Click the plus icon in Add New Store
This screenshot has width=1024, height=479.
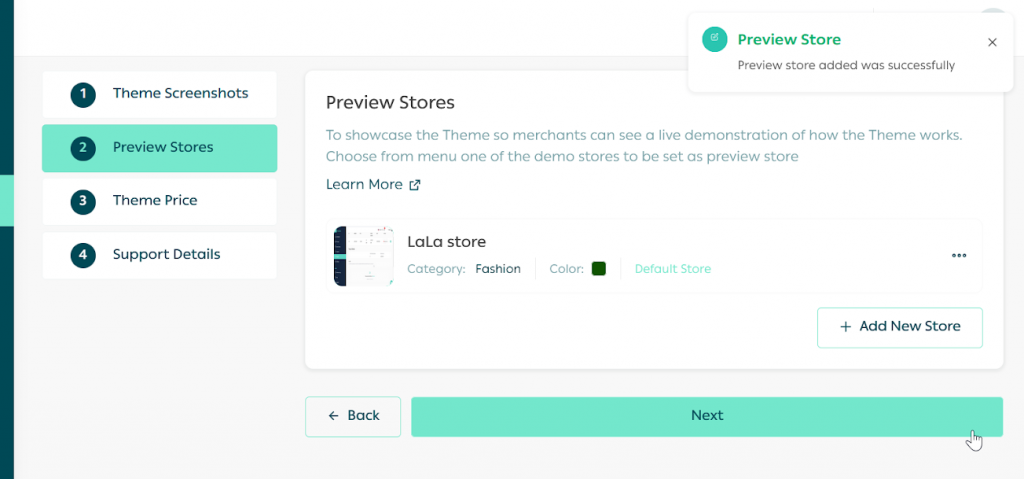(845, 327)
